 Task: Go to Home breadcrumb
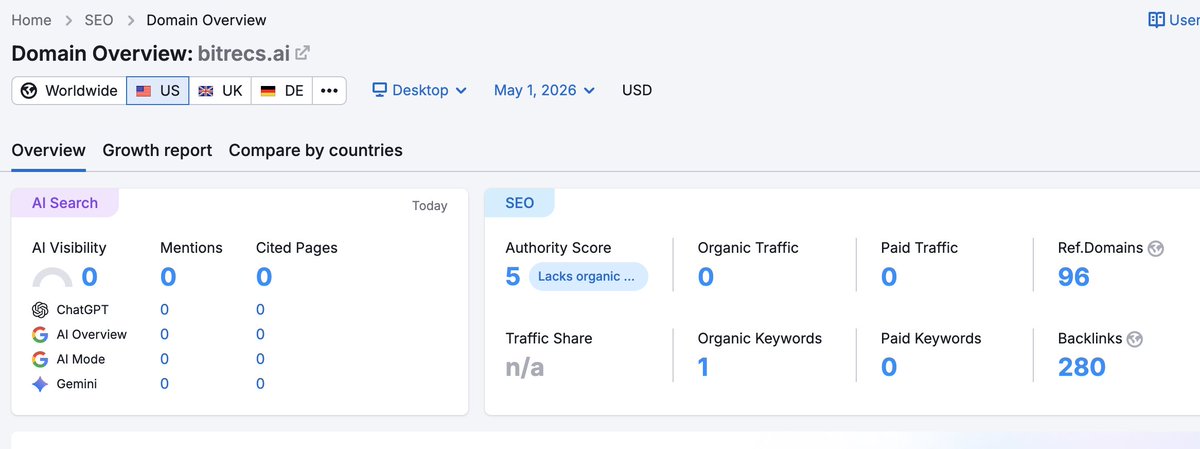(31, 20)
